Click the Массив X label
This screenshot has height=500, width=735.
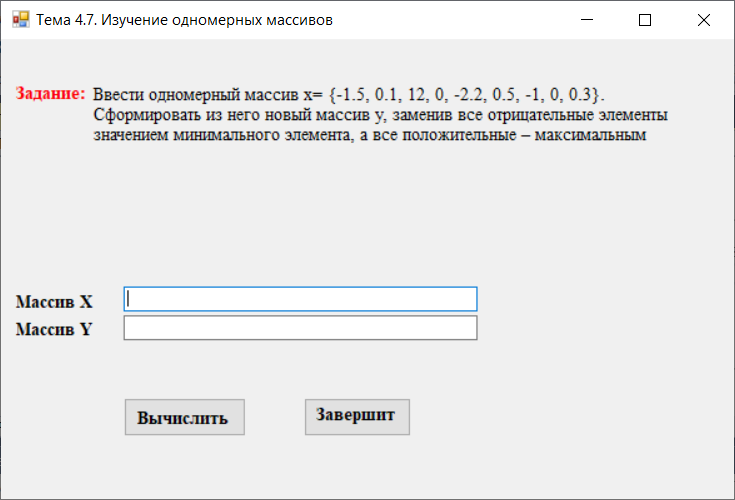(54, 302)
